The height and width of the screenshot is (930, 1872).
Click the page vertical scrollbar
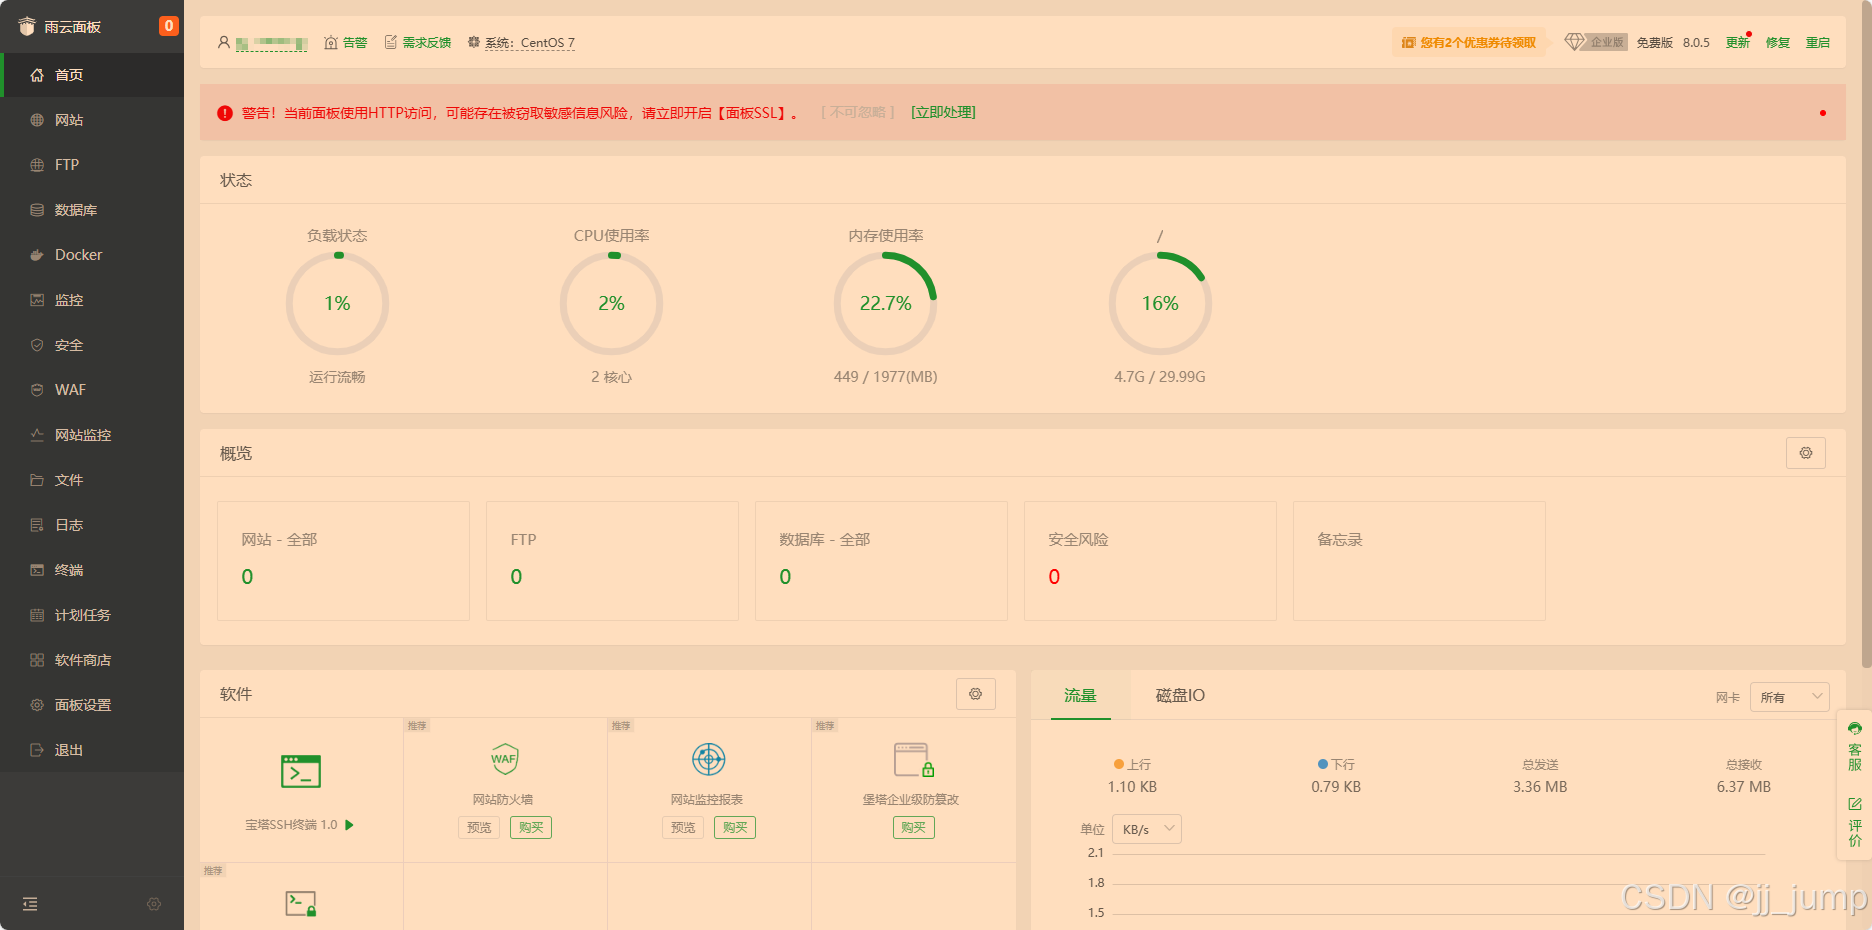[x=1866, y=333]
